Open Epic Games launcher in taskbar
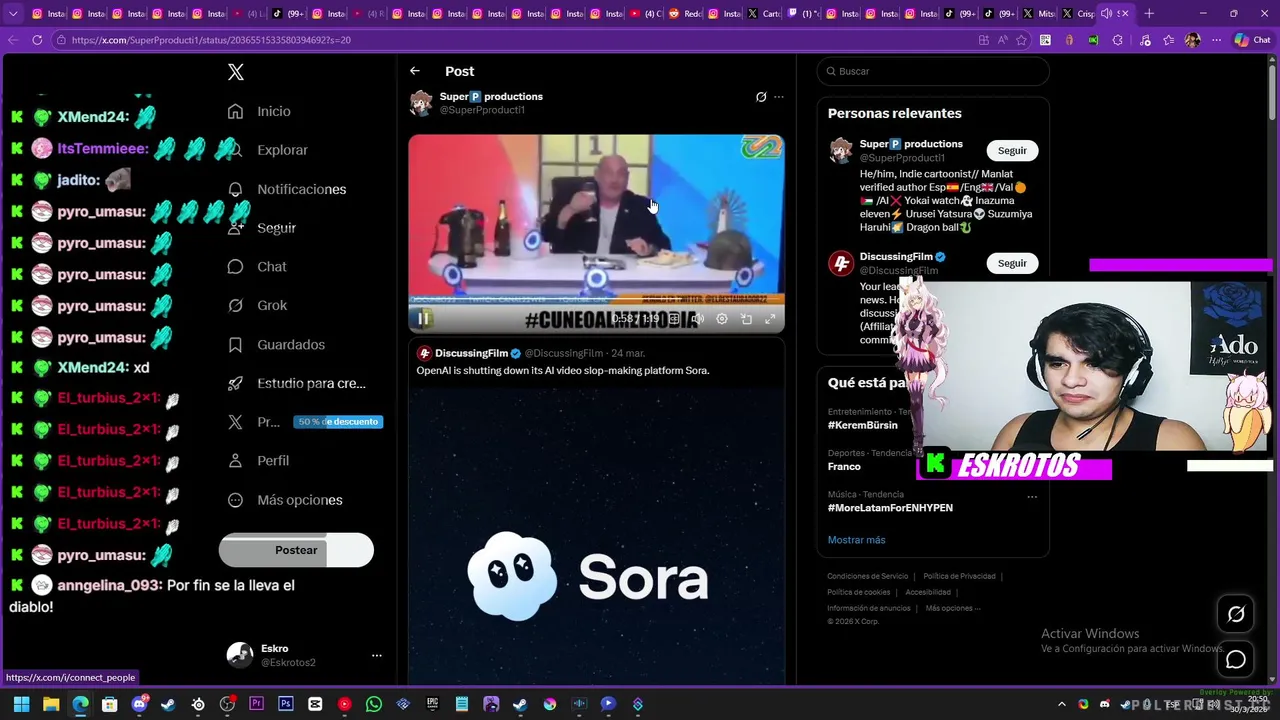Screen dimensions: 1280x720 pos(432,704)
